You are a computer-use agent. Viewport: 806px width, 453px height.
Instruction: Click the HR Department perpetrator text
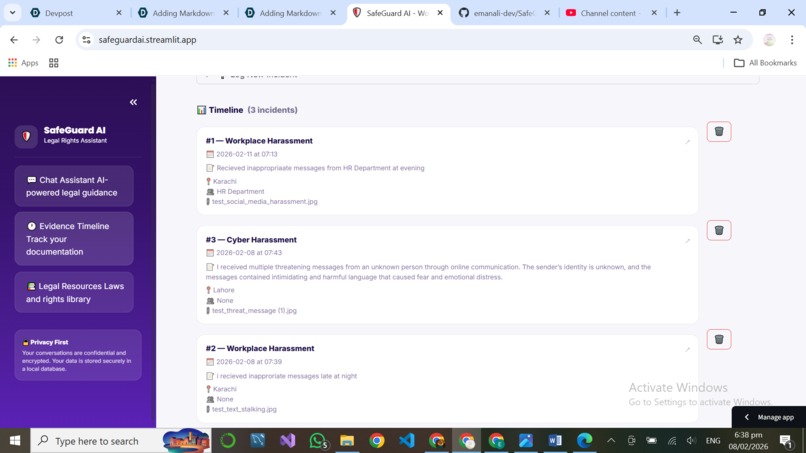click(x=240, y=191)
